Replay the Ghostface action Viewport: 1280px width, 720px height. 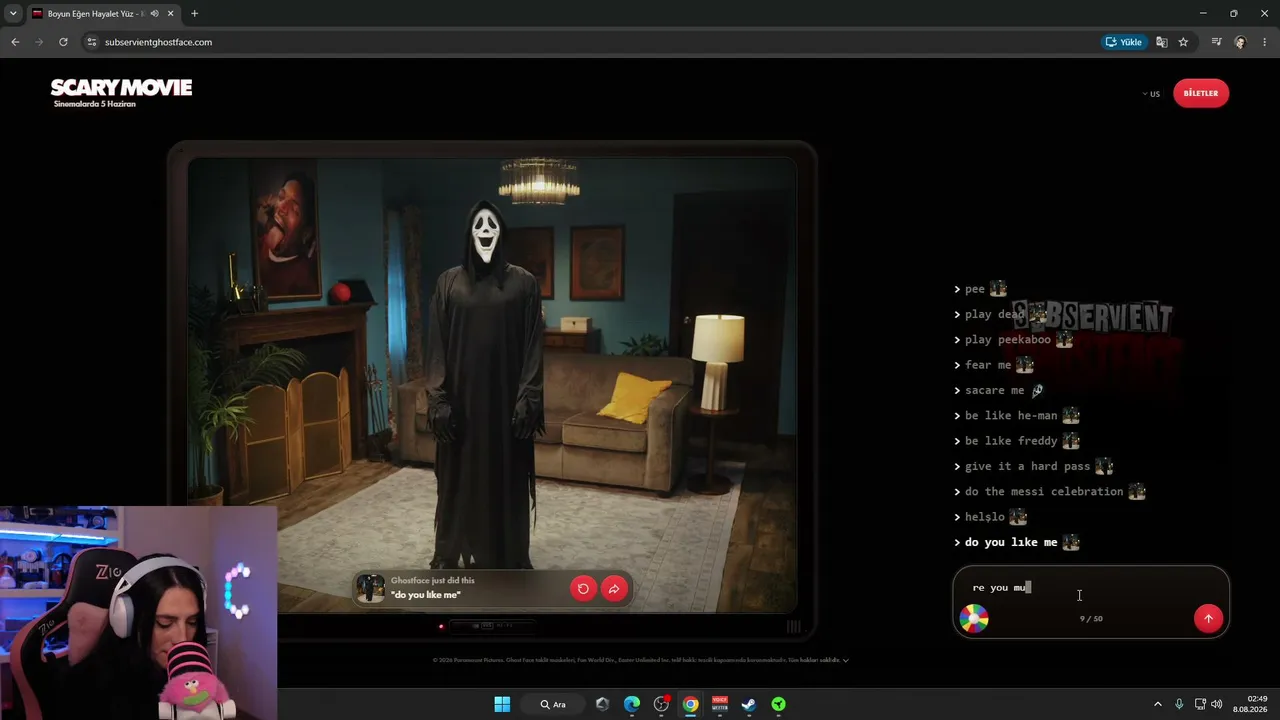[583, 588]
